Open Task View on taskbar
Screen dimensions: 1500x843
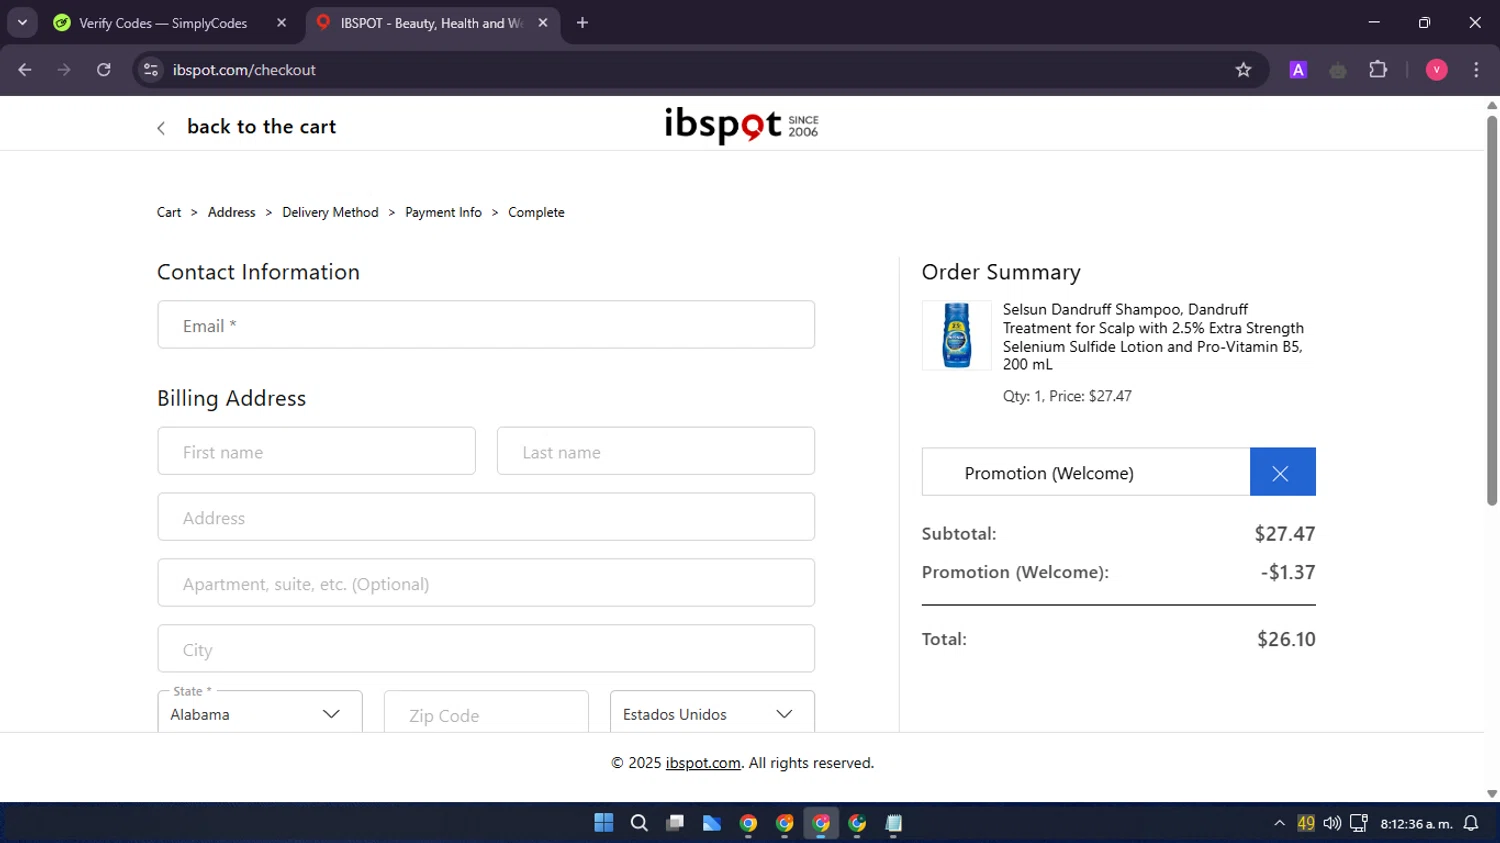(x=675, y=823)
